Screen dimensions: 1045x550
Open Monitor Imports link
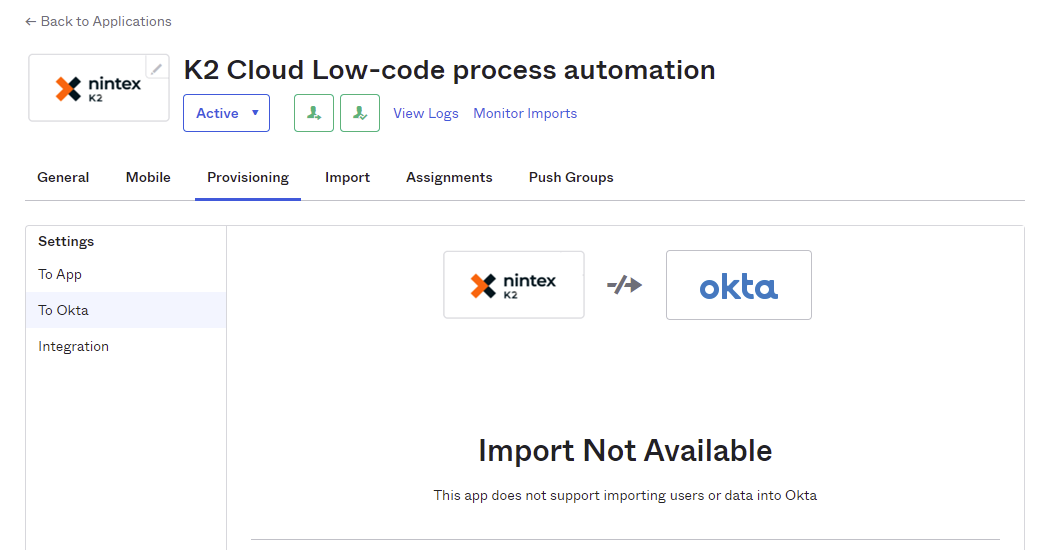coord(525,113)
